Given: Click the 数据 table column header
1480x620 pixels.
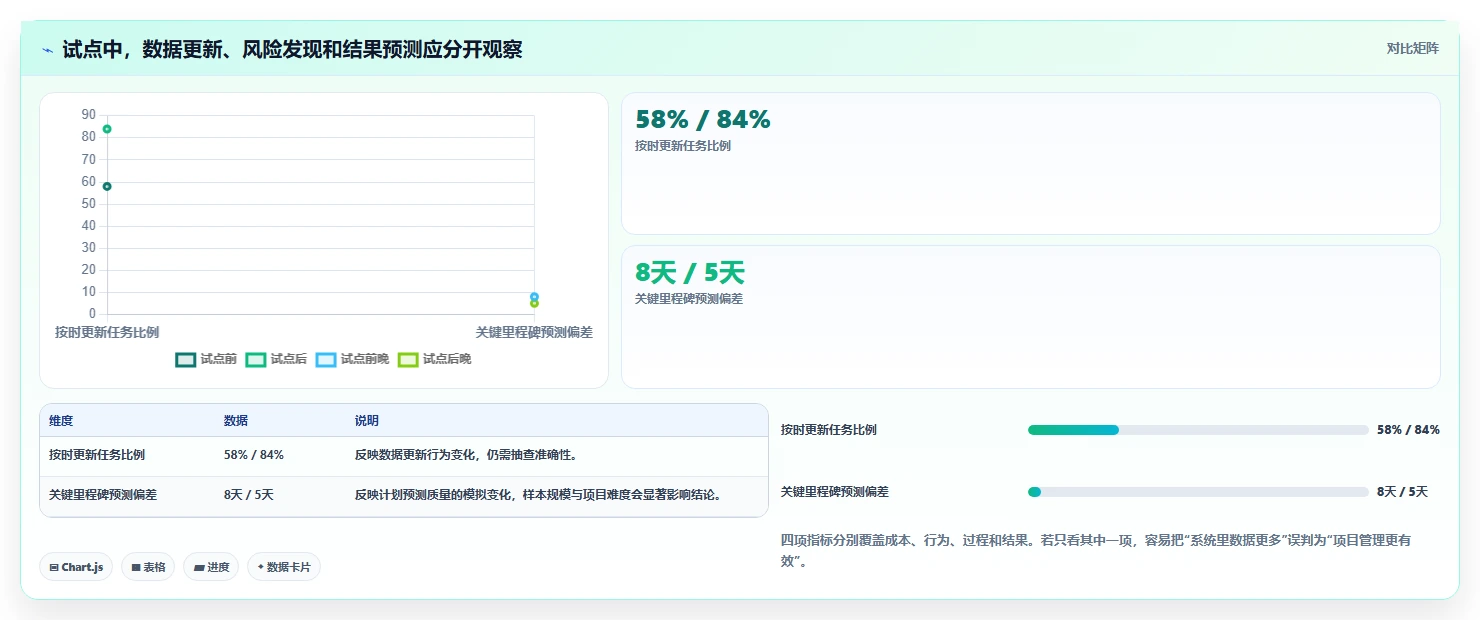Looking at the screenshot, I should (236, 421).
